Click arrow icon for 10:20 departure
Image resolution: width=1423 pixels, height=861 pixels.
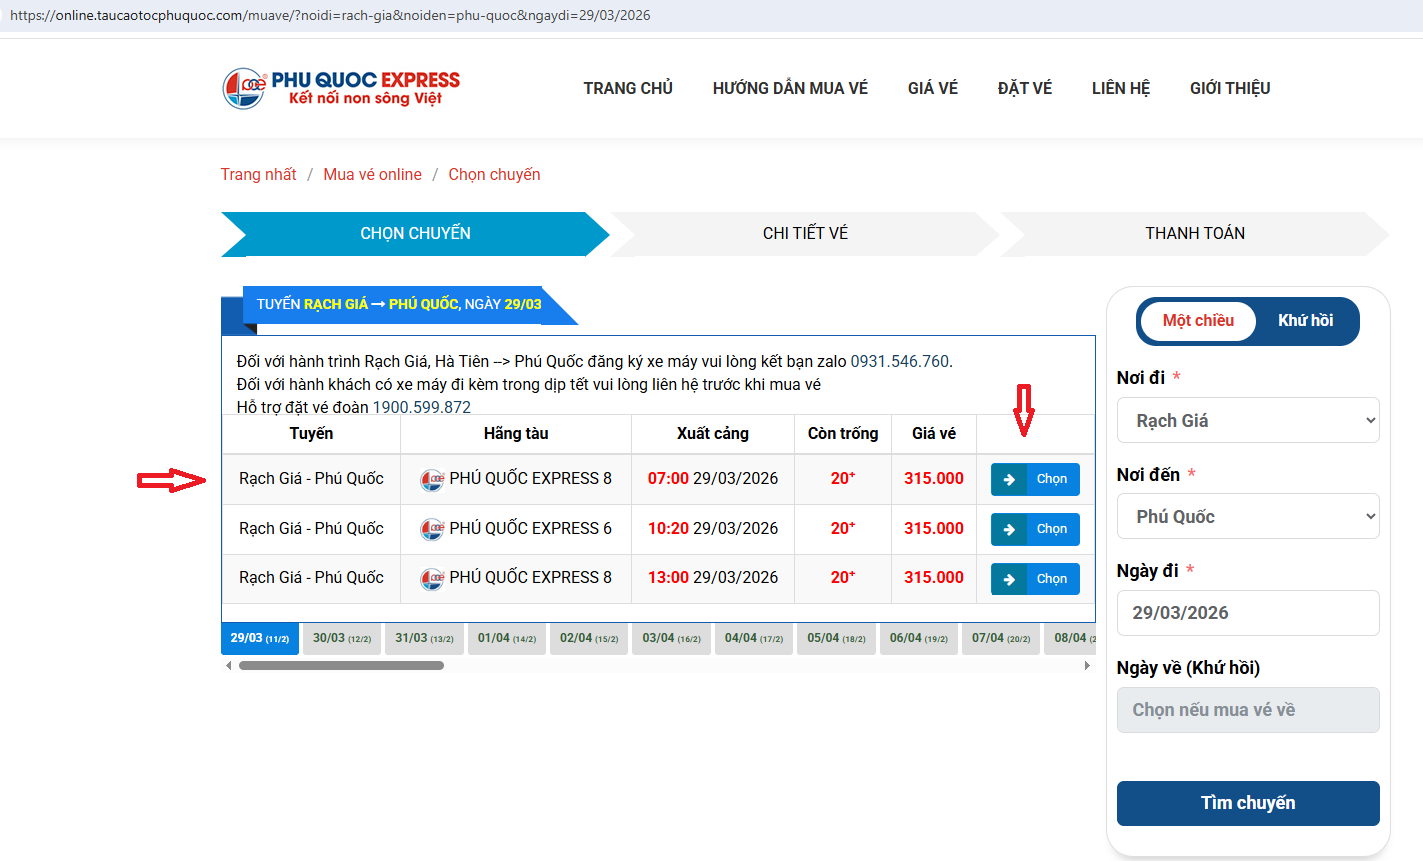1009,530
